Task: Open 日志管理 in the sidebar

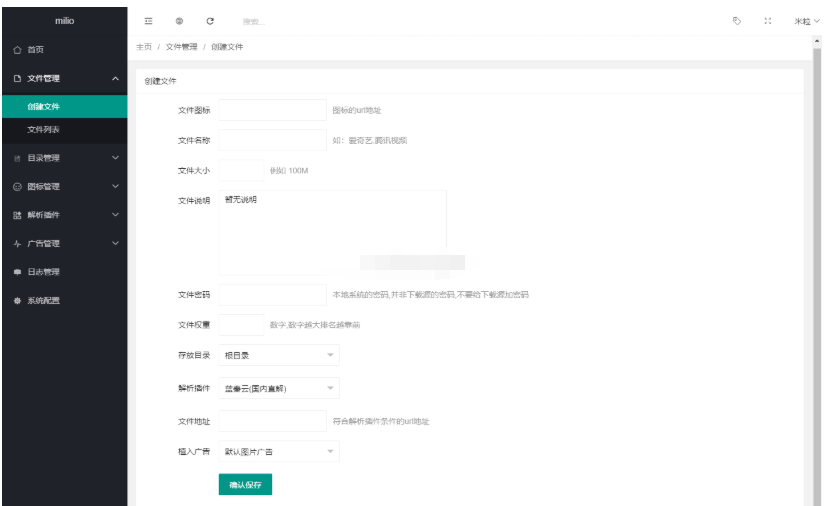Action: (x=64, y=272)
